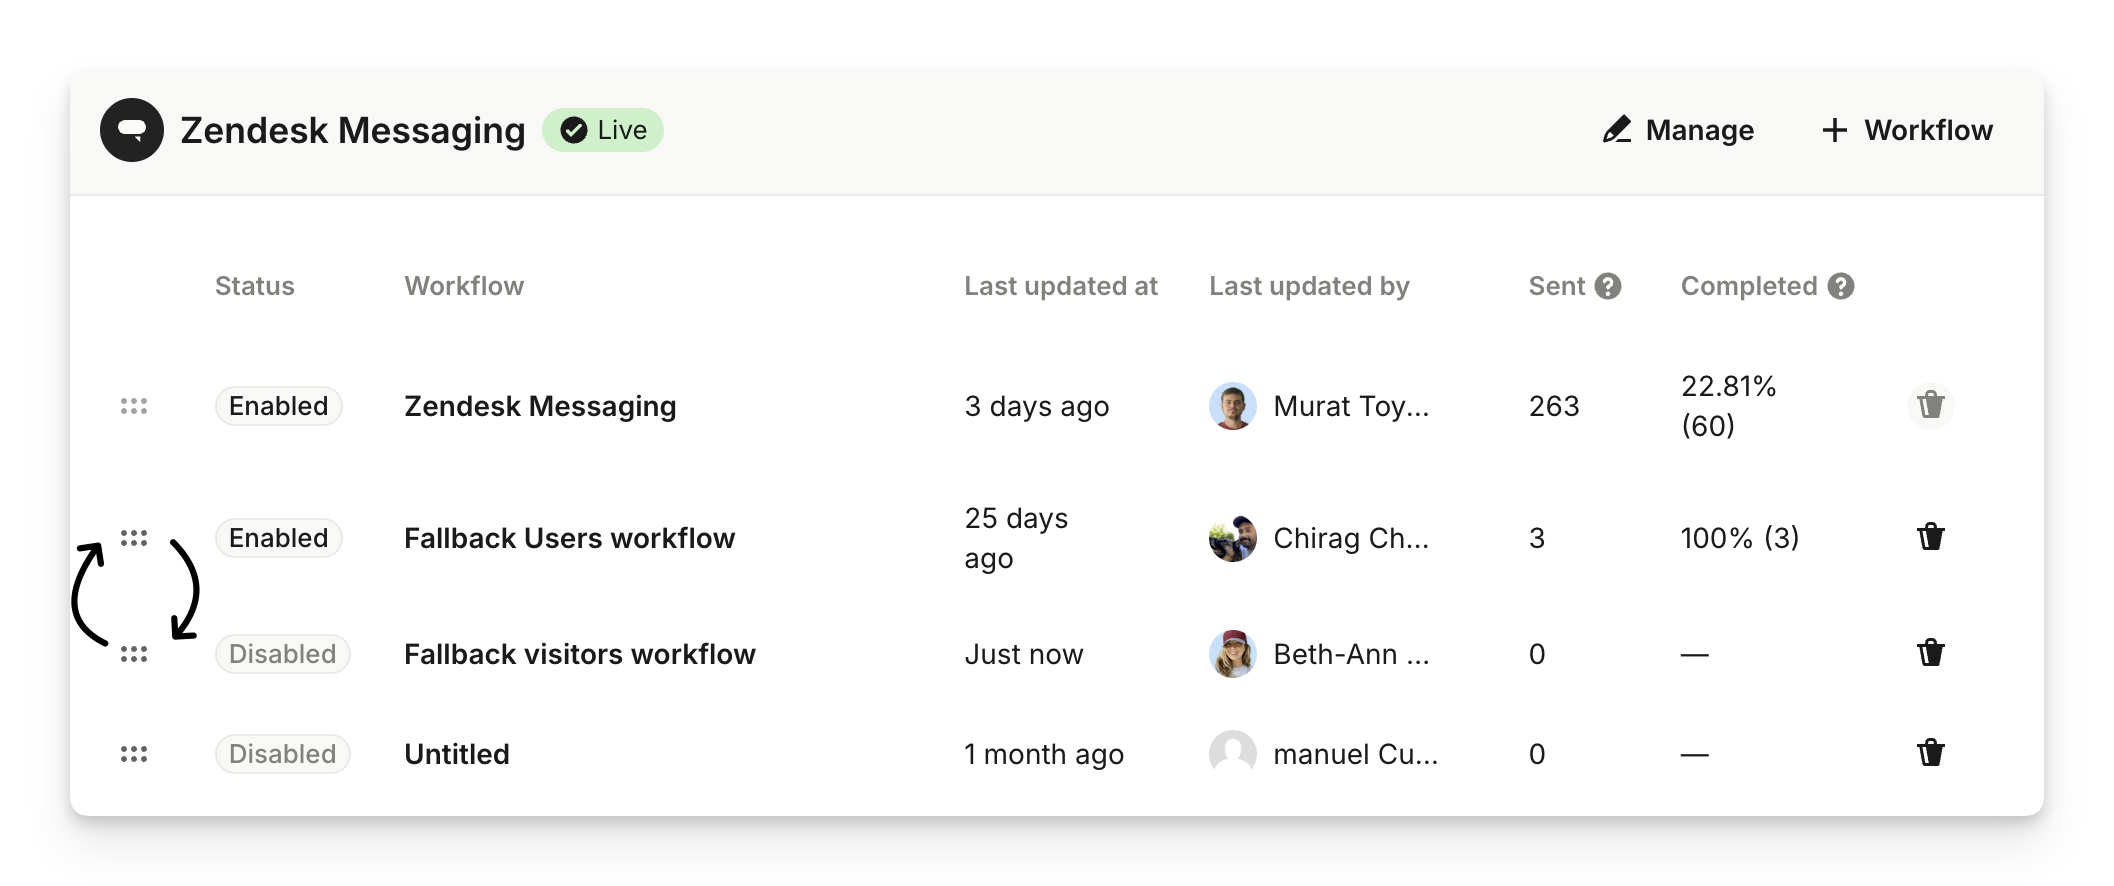Click drag handle of Fallback visitors workflow

tap(134, 654)
